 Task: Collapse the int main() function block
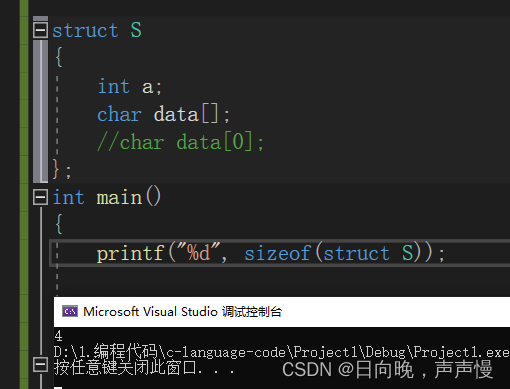(x=40, y=197)
